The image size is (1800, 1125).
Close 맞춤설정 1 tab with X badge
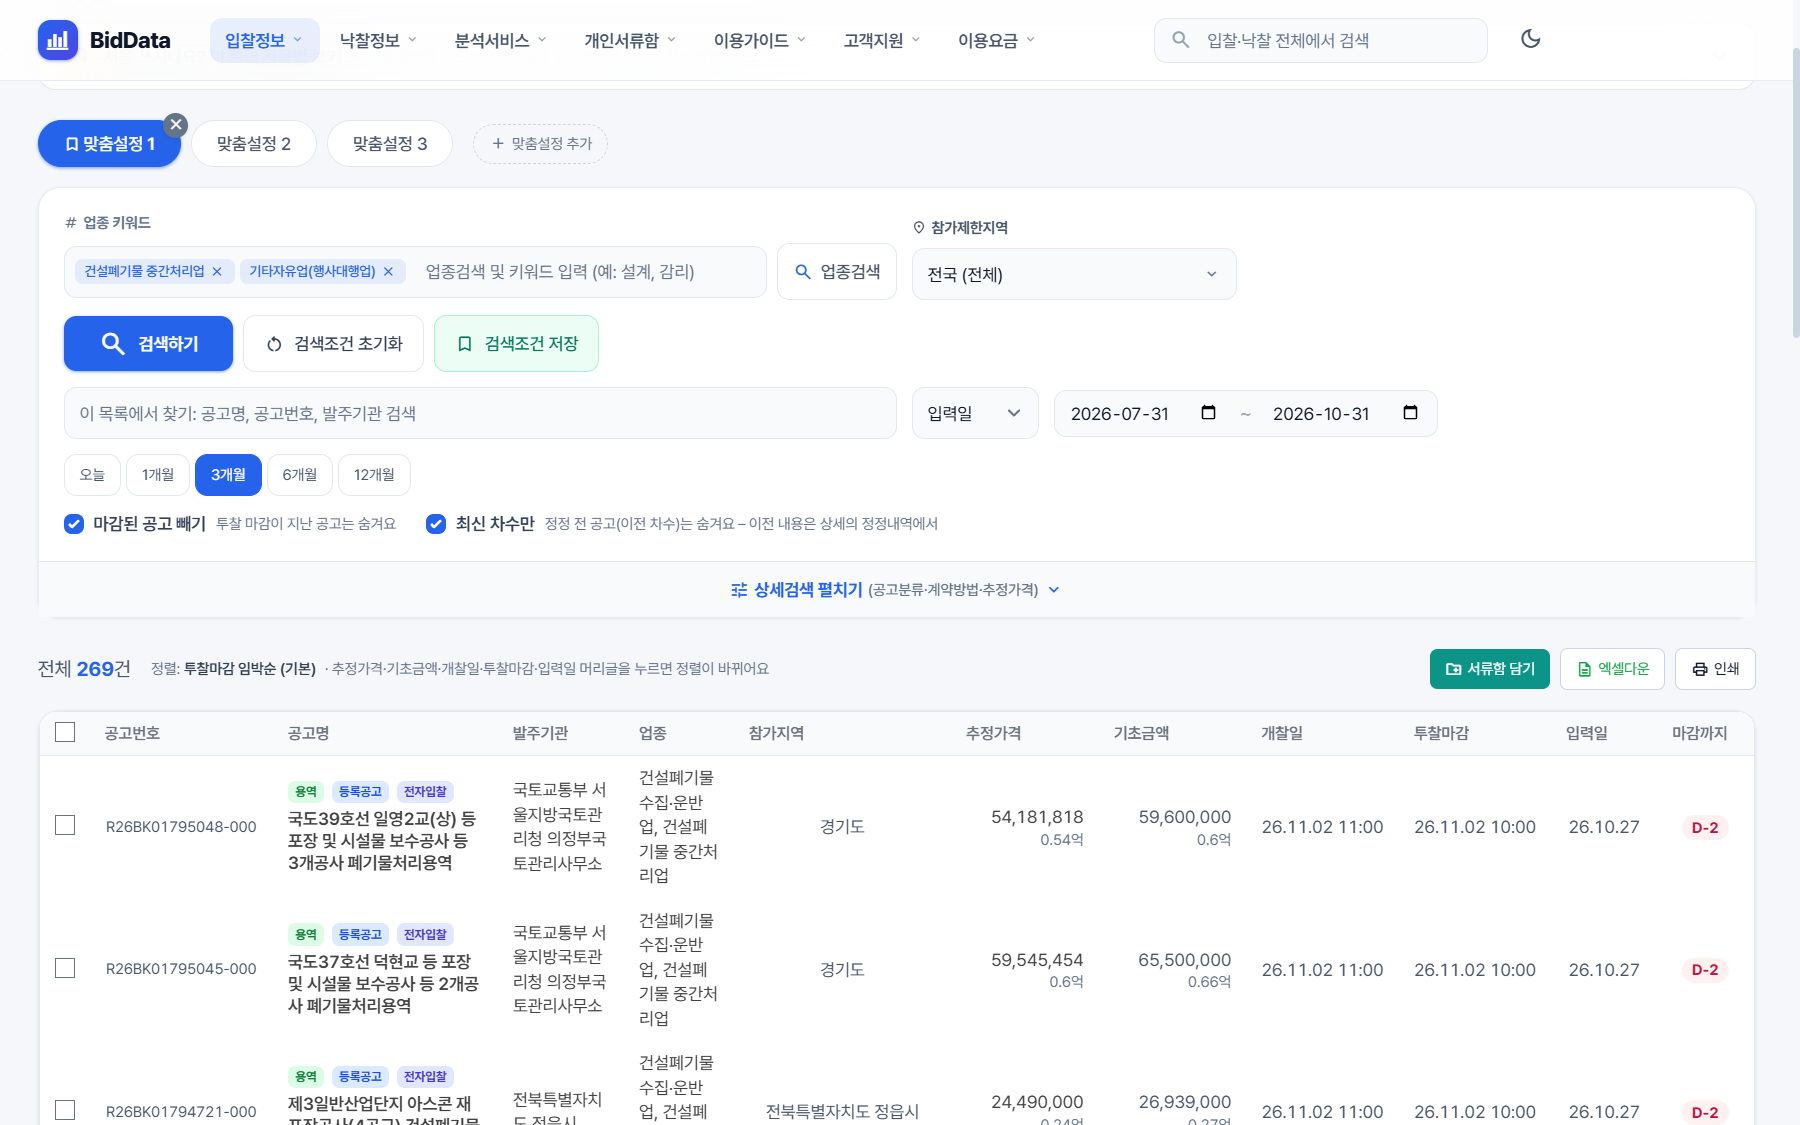coord(176,125)
